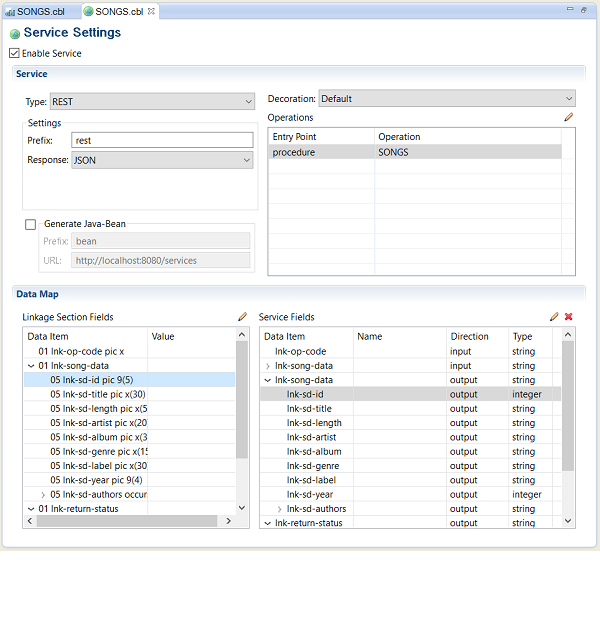
Task: Click the Operations edit pencil icon
Action: pyautogui.click(x=568, y=118)
